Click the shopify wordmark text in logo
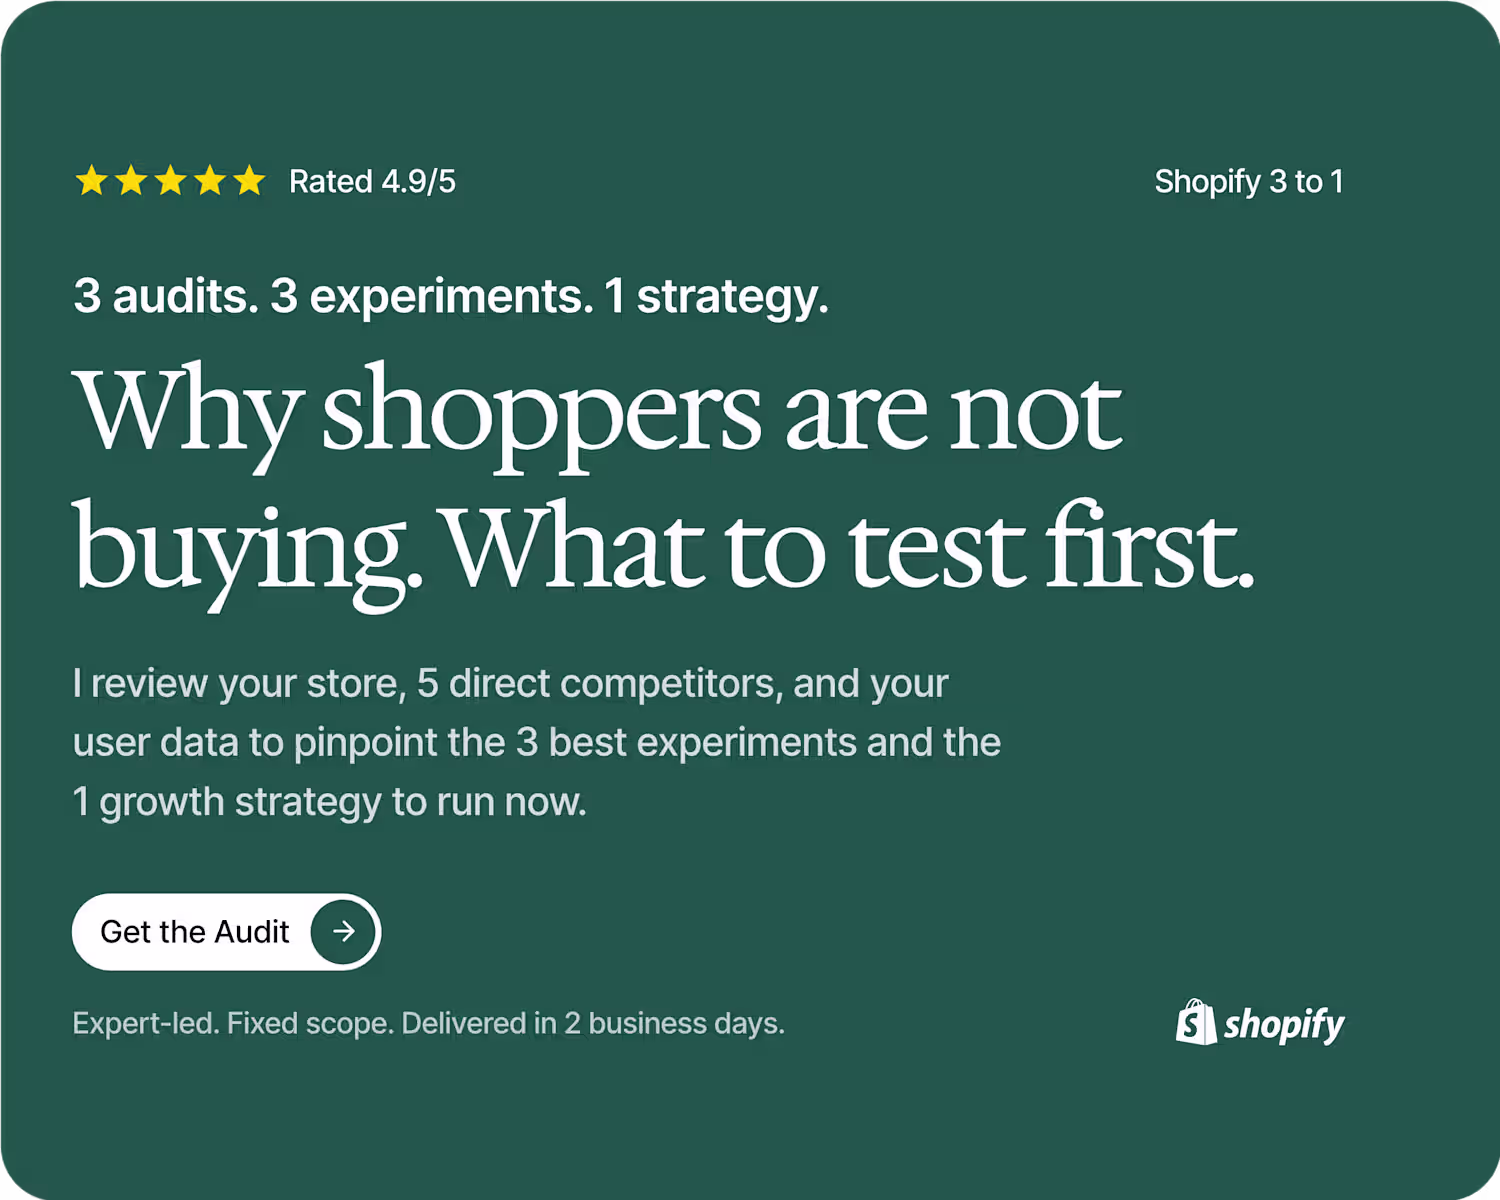This screenshot has height=1200, width=1500. tap(1284, 1026)
